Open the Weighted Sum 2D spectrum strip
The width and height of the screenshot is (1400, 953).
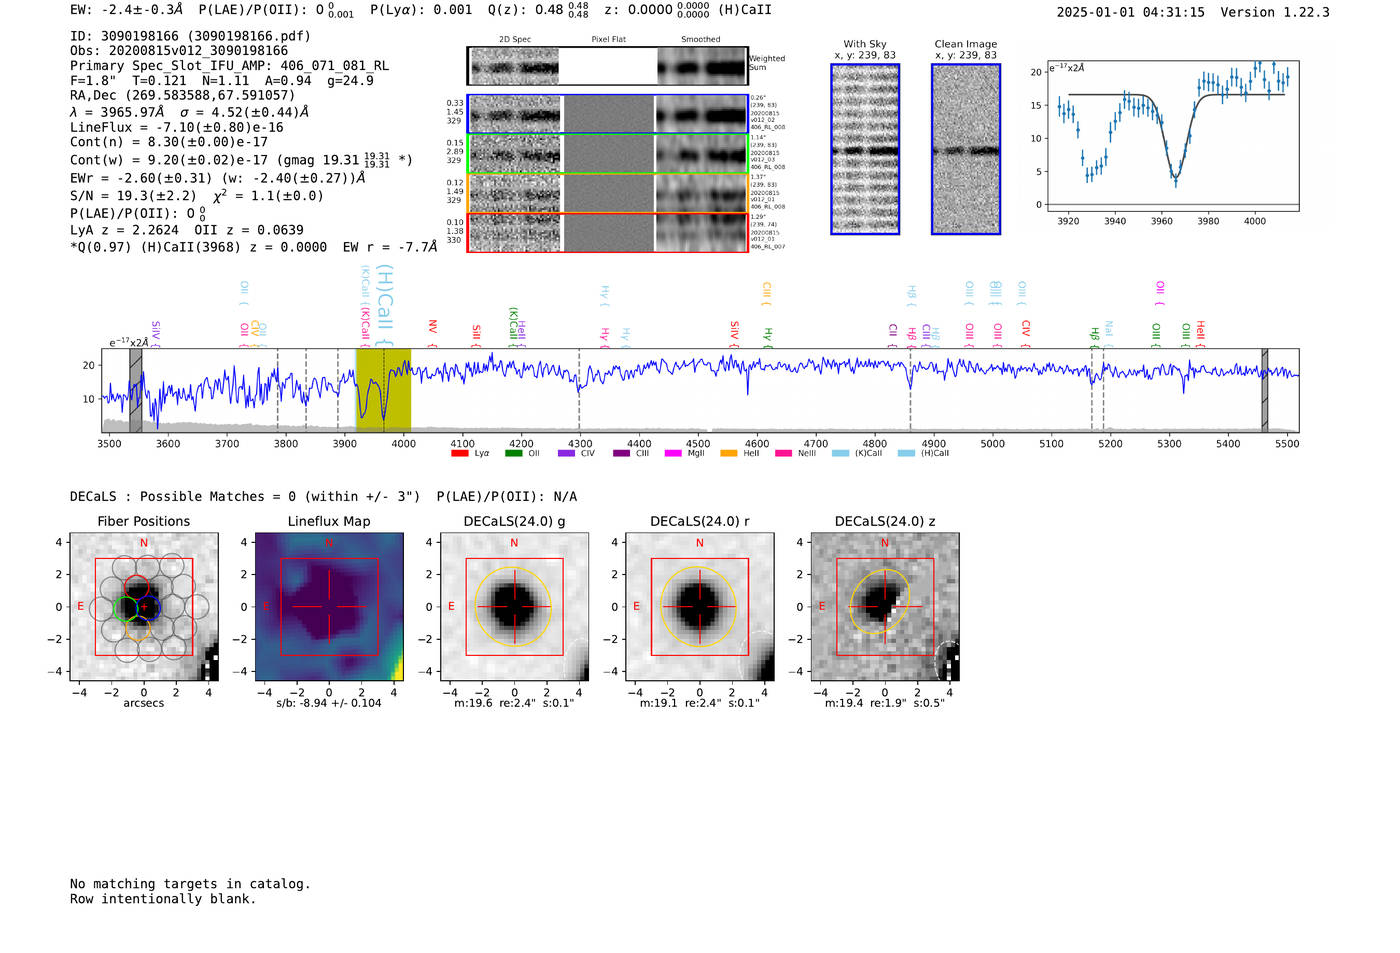(608, 66)
